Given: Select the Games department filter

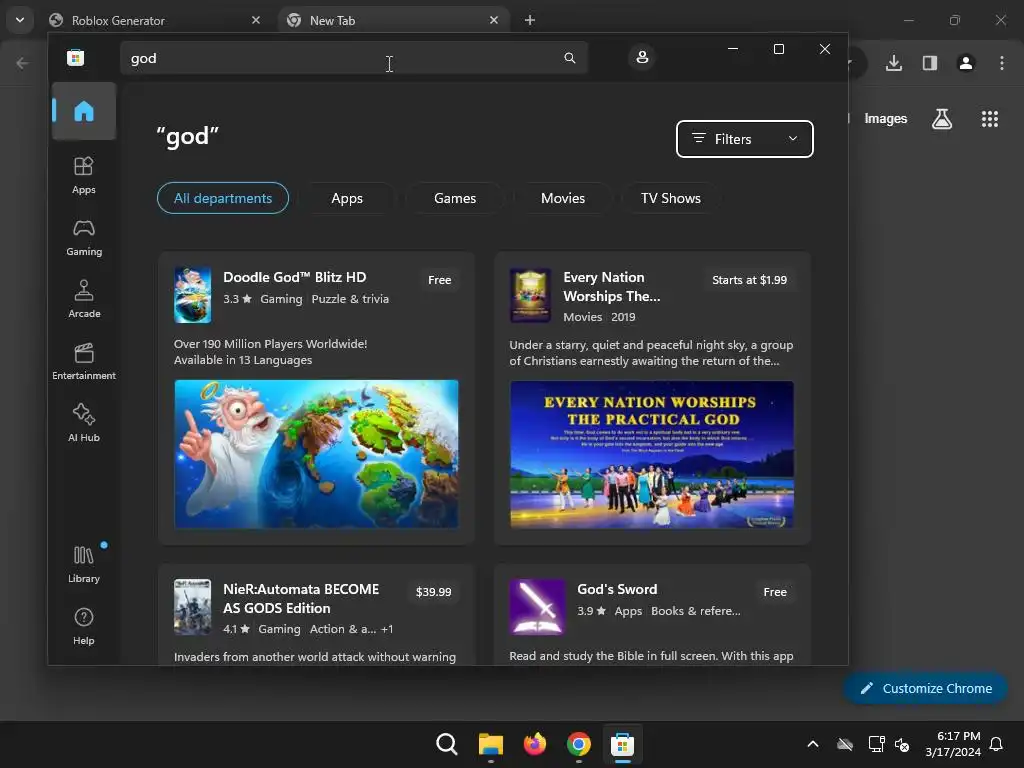Looking at the screenshot, I should (x=455, y=198).
